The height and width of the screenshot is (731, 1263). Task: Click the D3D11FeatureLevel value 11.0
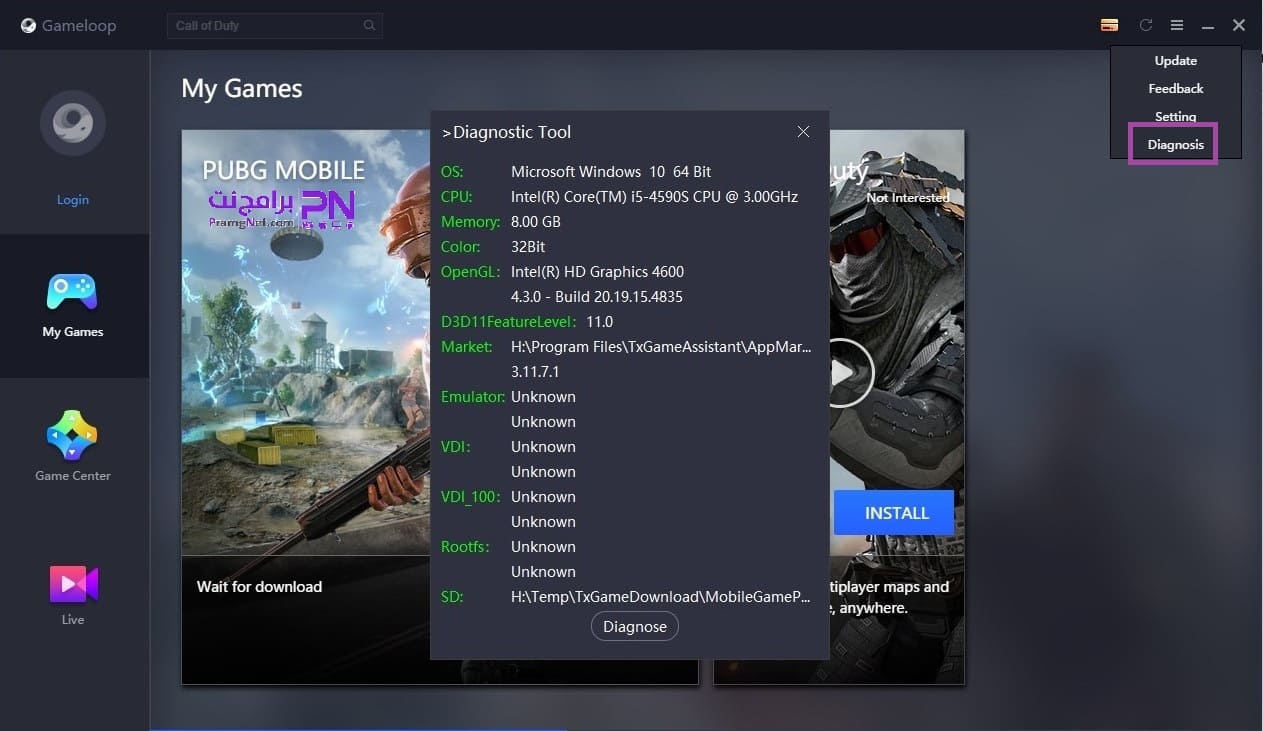[600, 322]
